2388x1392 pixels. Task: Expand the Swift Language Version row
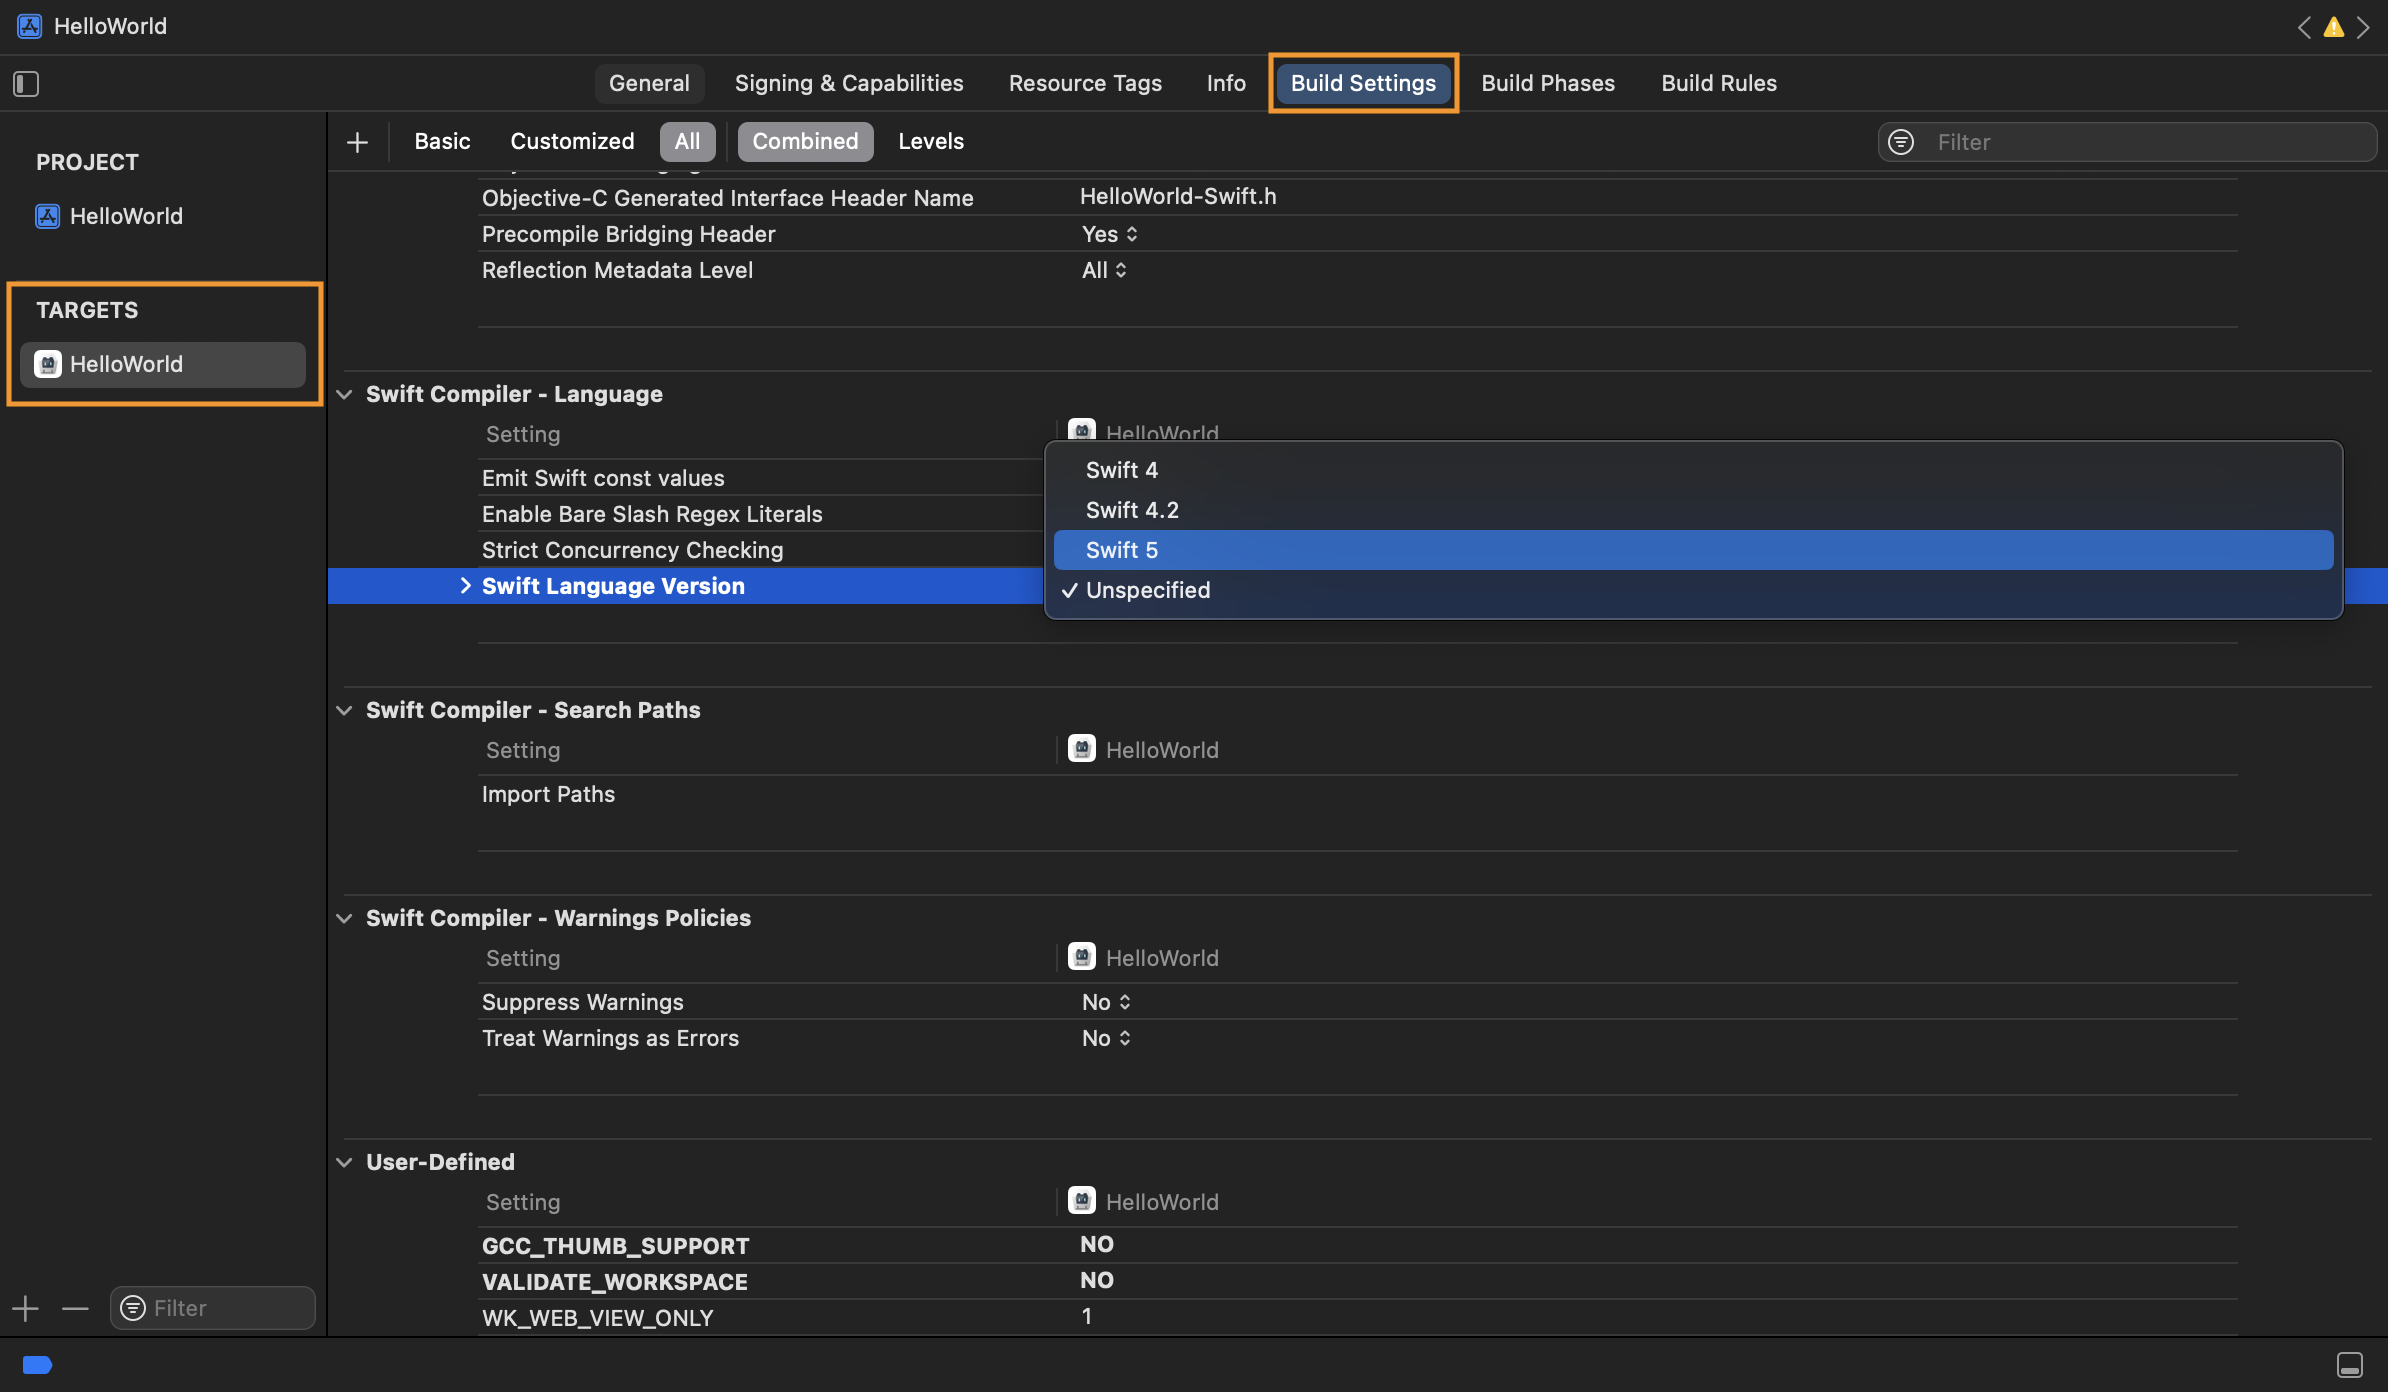tap(465, 586)
